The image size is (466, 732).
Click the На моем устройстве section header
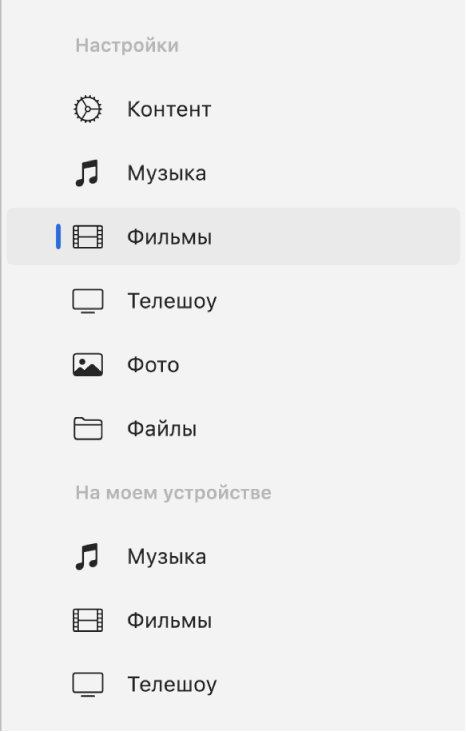173,493
